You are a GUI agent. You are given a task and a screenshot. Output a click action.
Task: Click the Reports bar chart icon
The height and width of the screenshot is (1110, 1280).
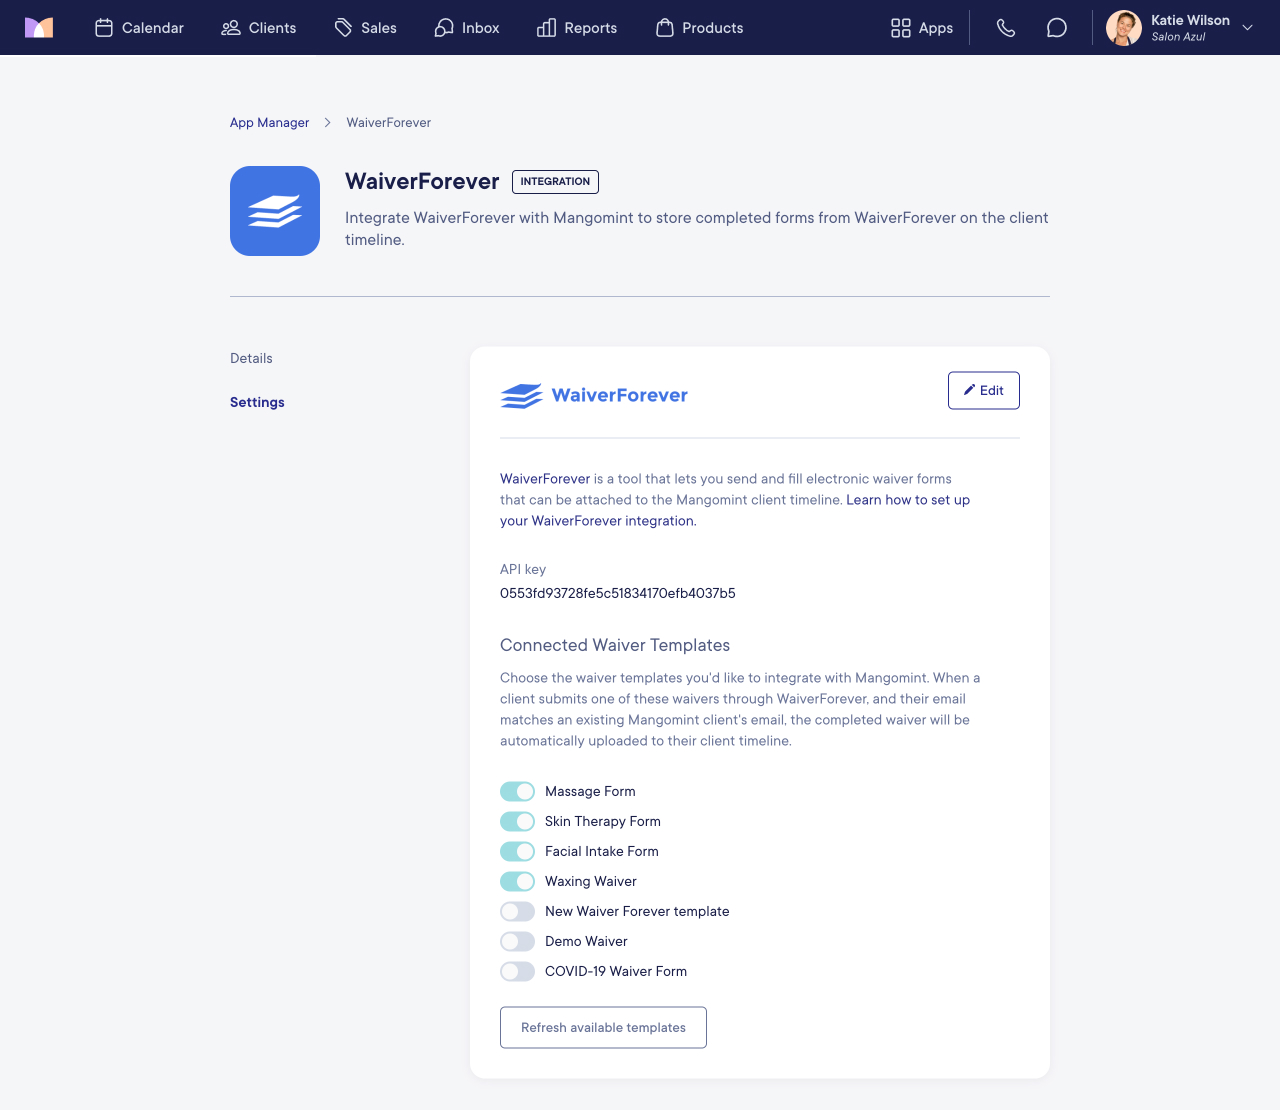point(546,28)
